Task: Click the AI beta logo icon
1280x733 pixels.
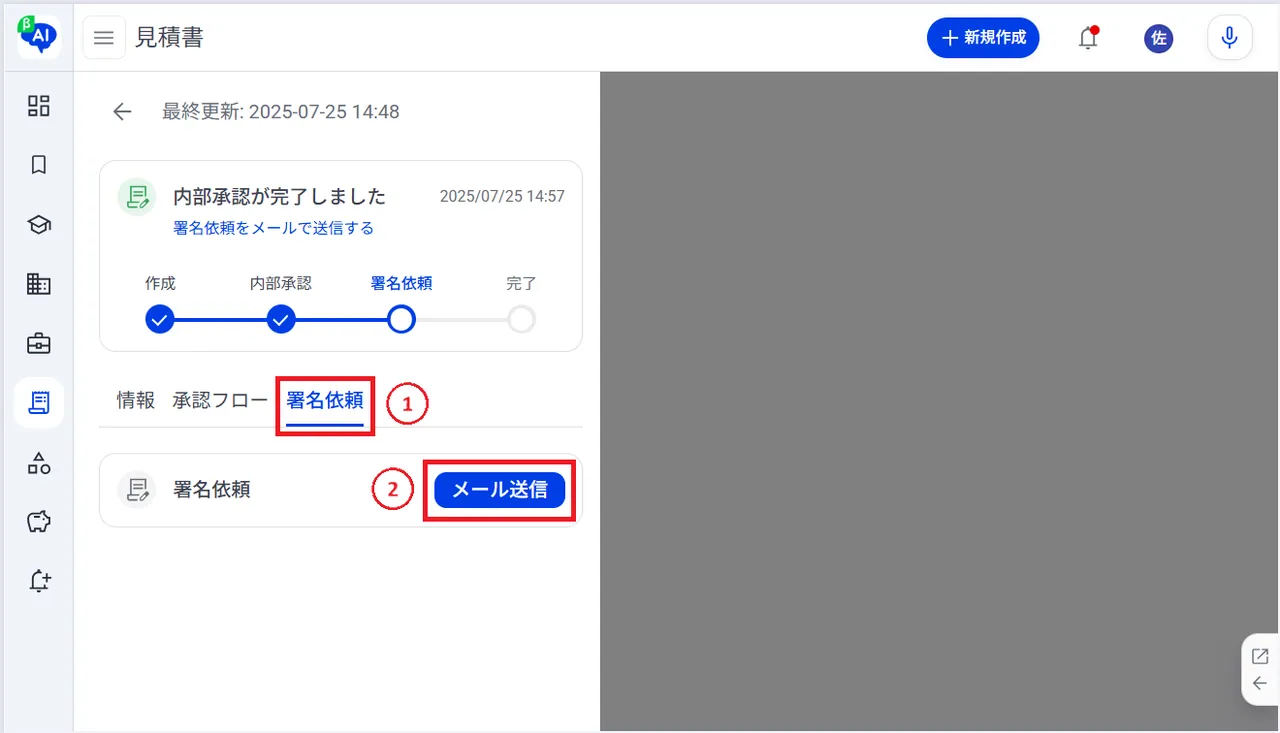Action: pos(39,36)
